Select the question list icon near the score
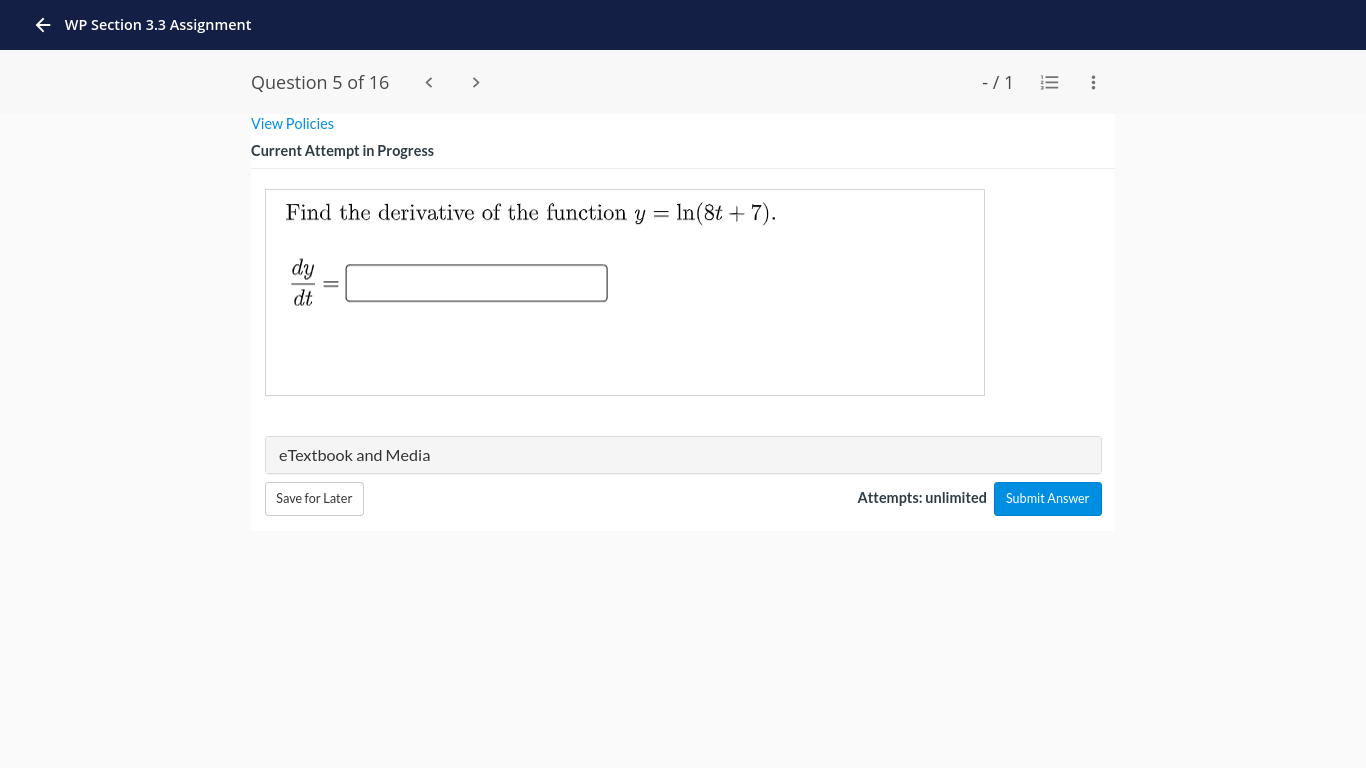Viewport: 1366px width, 768px height. 1049,82
